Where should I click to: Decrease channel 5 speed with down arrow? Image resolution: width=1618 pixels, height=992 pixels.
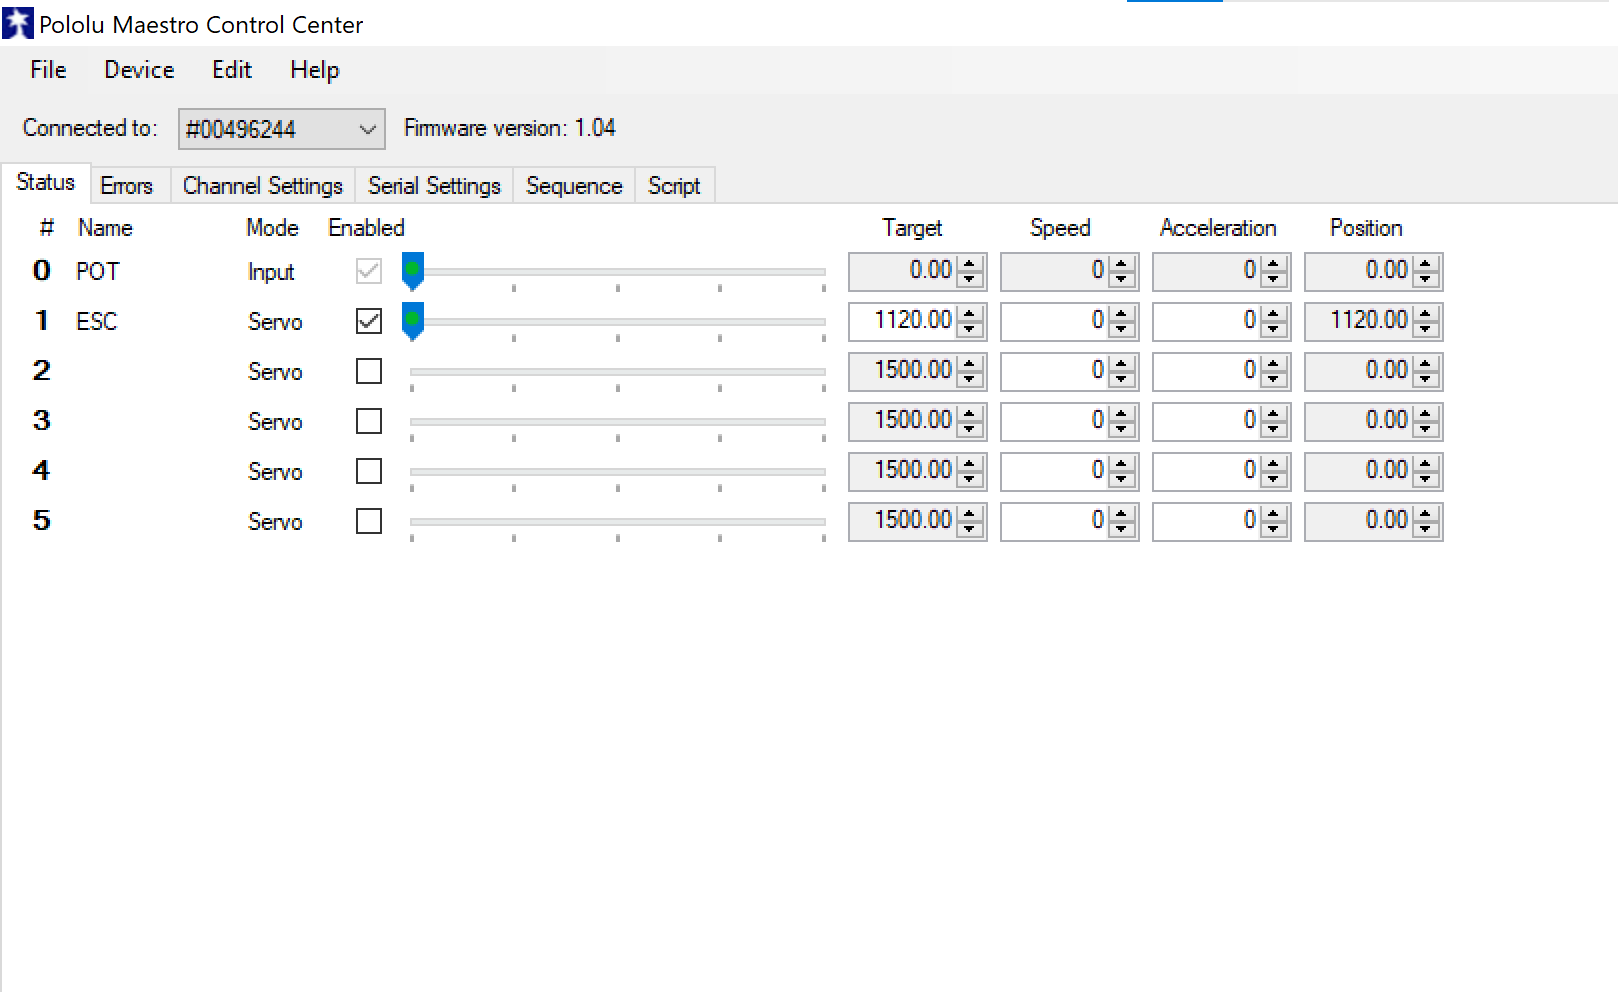point(1121,529)
